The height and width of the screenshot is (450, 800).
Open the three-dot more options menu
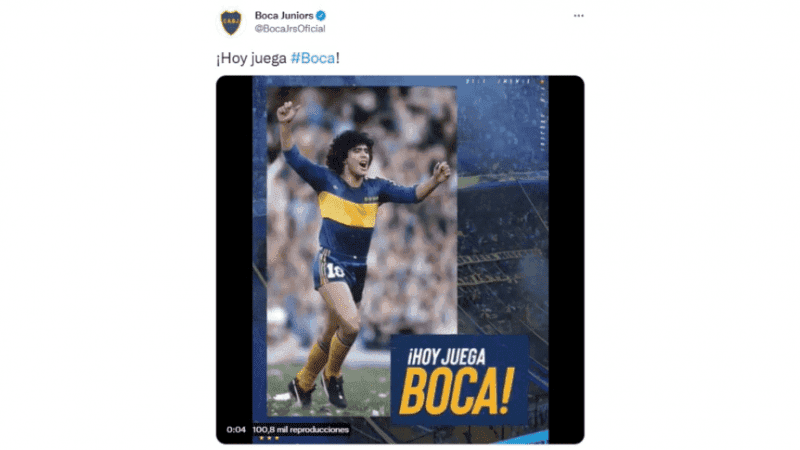579,16
